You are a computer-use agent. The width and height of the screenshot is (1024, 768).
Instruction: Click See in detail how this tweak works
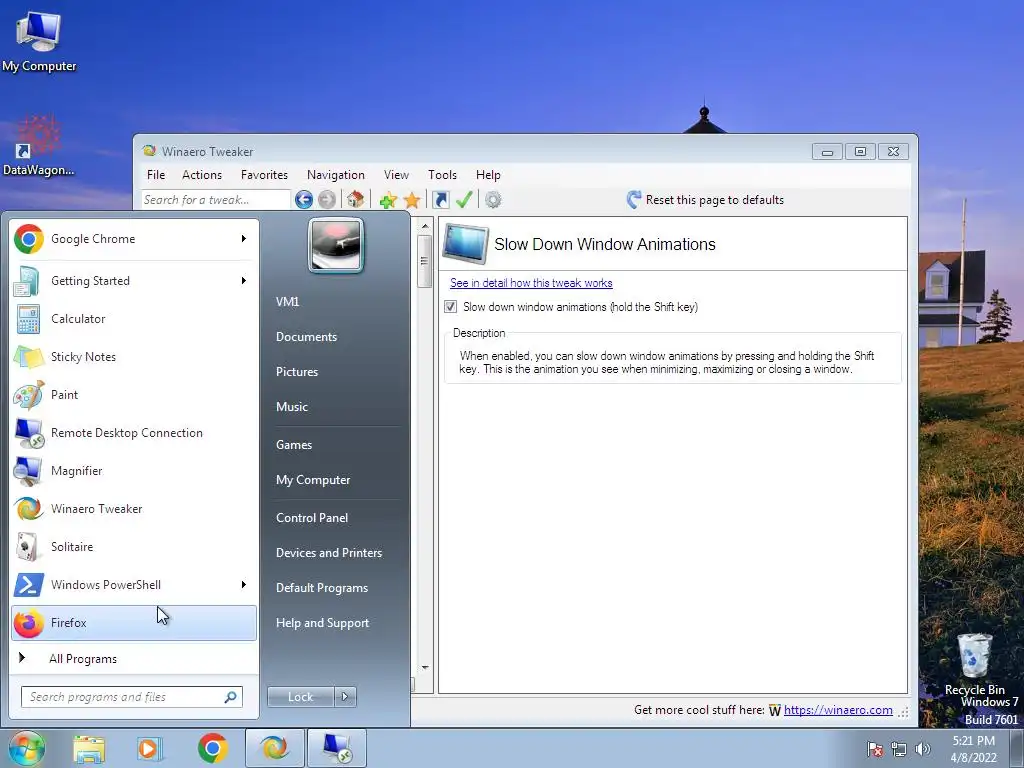coord(531,283)
